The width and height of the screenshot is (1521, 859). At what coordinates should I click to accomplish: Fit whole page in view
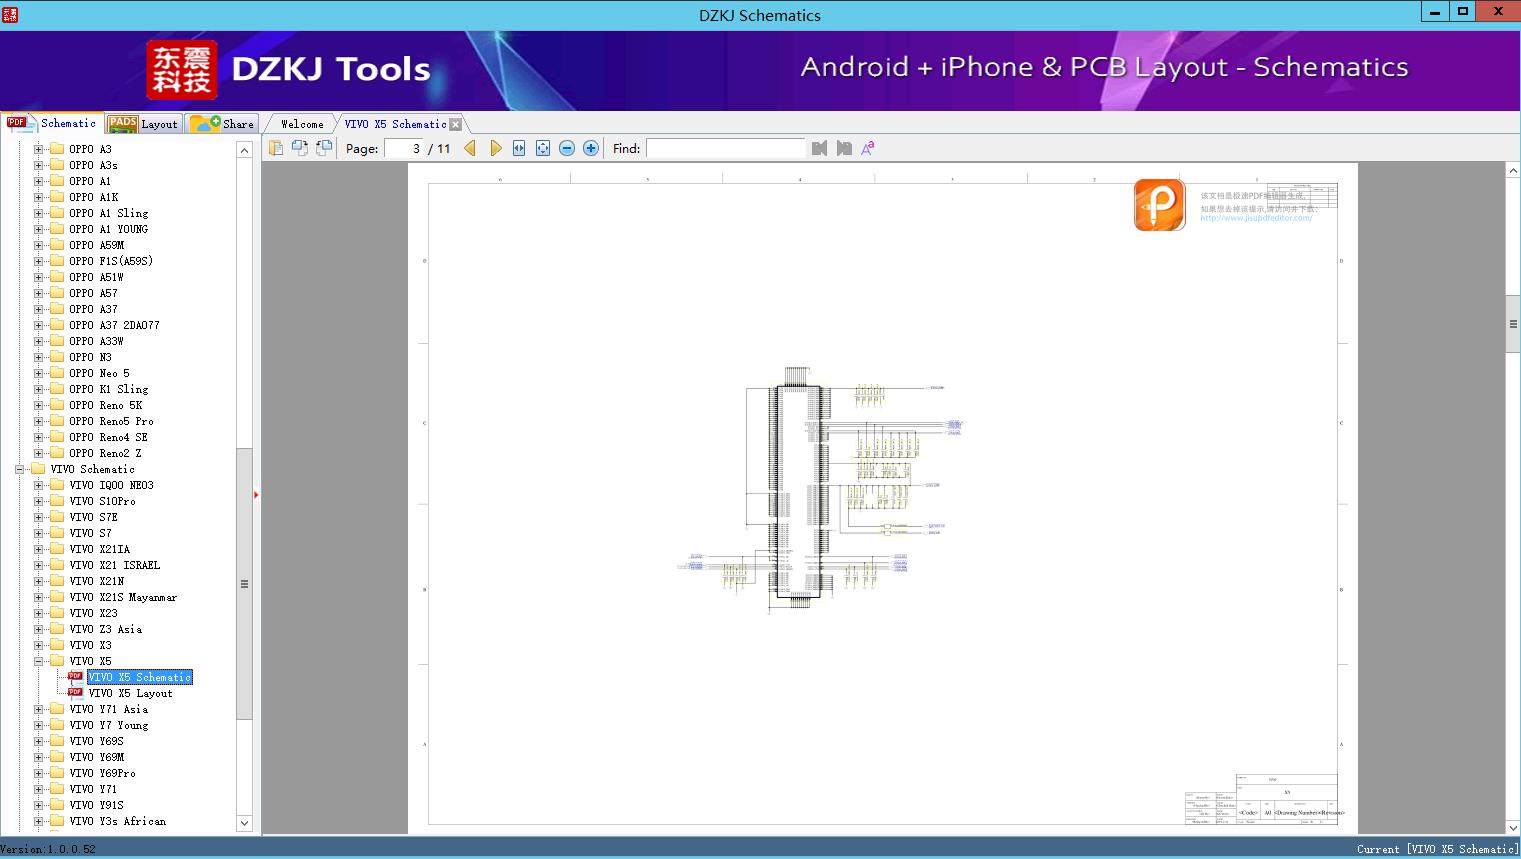543,148
